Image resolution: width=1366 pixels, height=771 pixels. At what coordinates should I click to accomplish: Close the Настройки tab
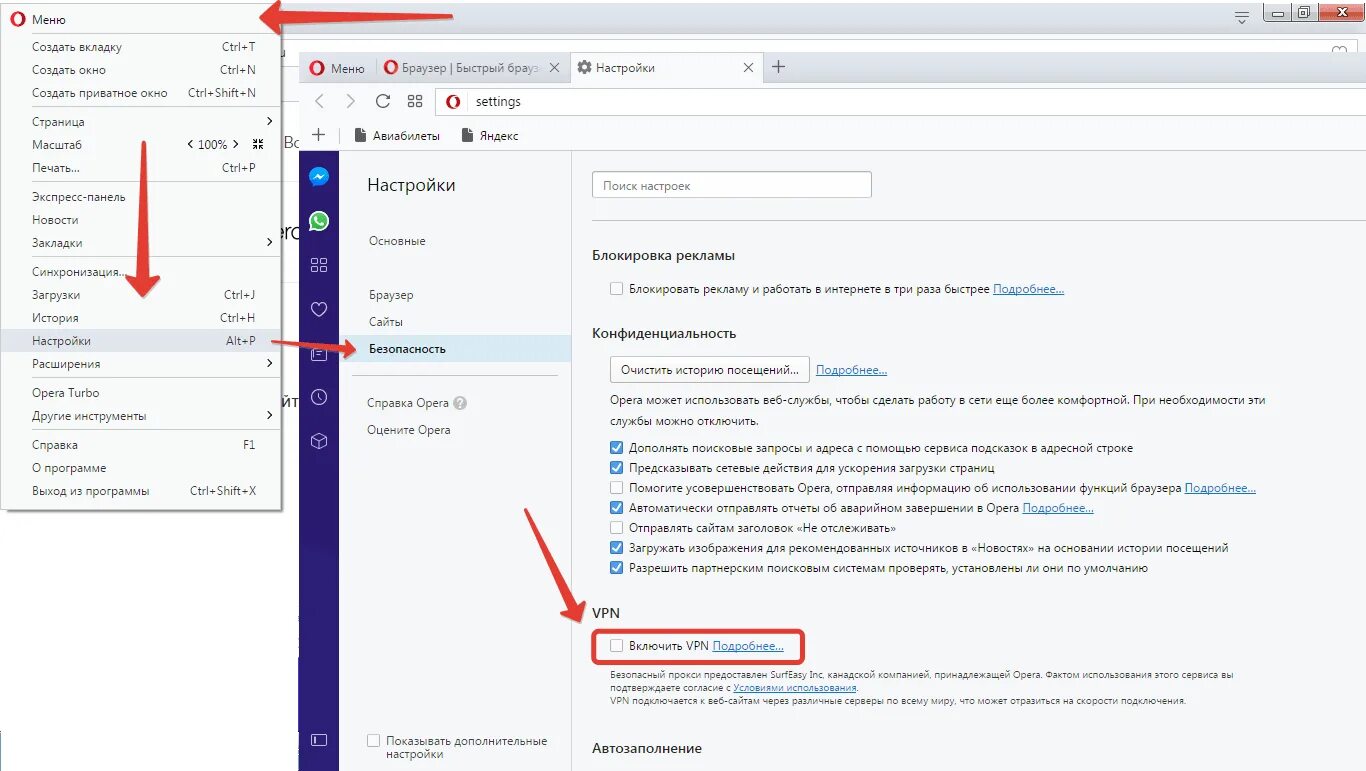pyautogui.click(x=749, y=68)
